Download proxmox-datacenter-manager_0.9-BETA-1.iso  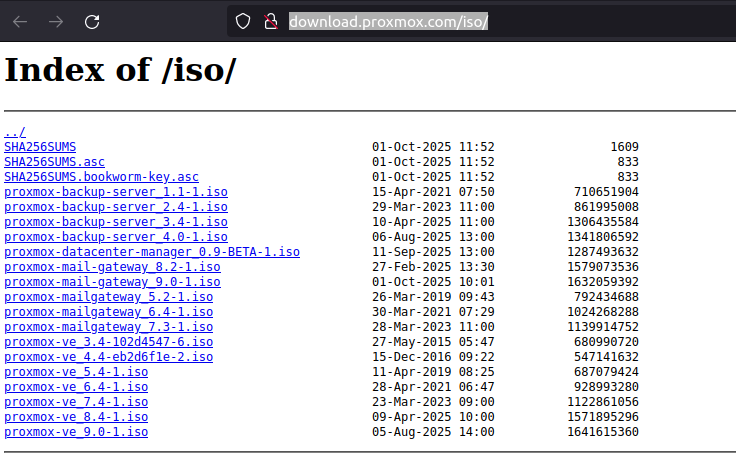click(151, 252)
